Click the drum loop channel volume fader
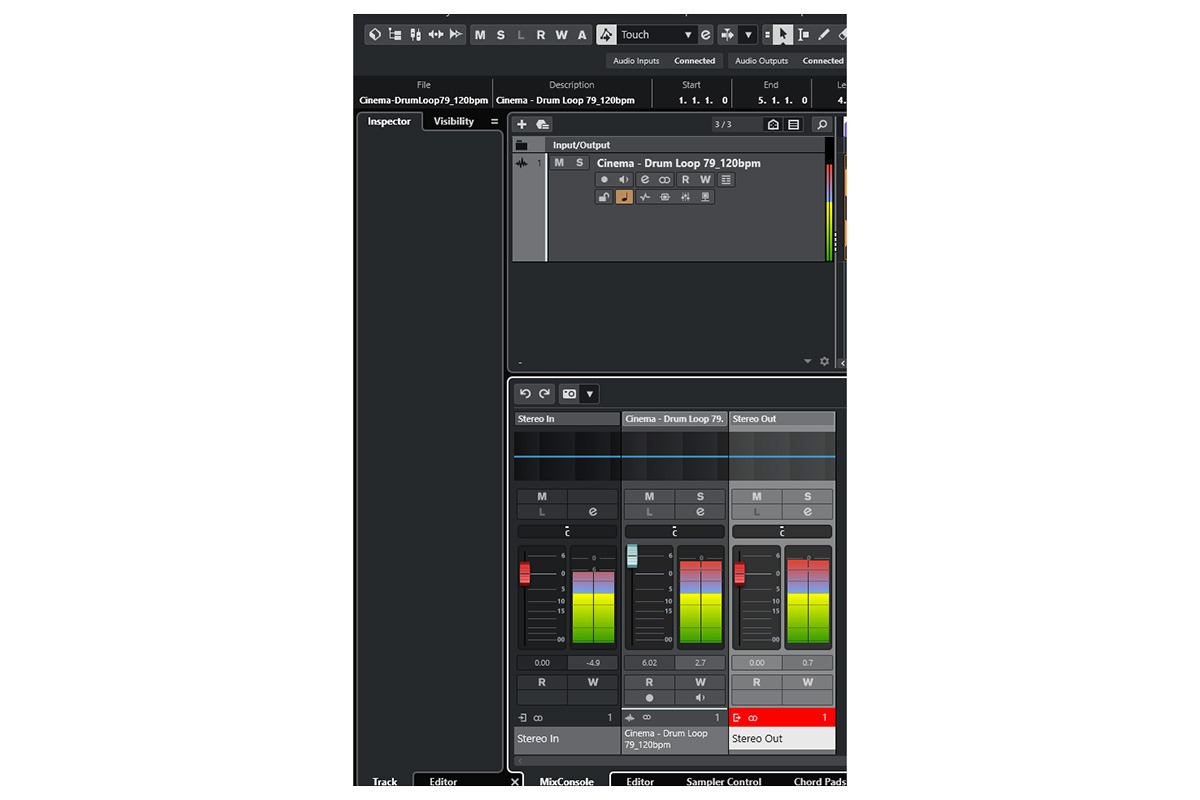Image resolution: width=1200 pixels, height=800 pixels. click(x=632, y=556)
